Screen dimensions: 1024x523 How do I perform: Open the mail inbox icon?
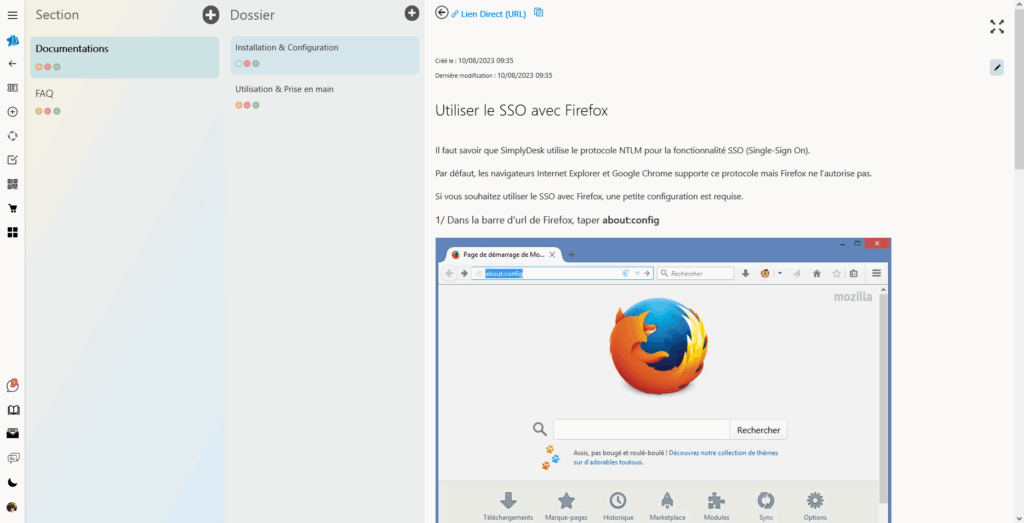point(12,434)
